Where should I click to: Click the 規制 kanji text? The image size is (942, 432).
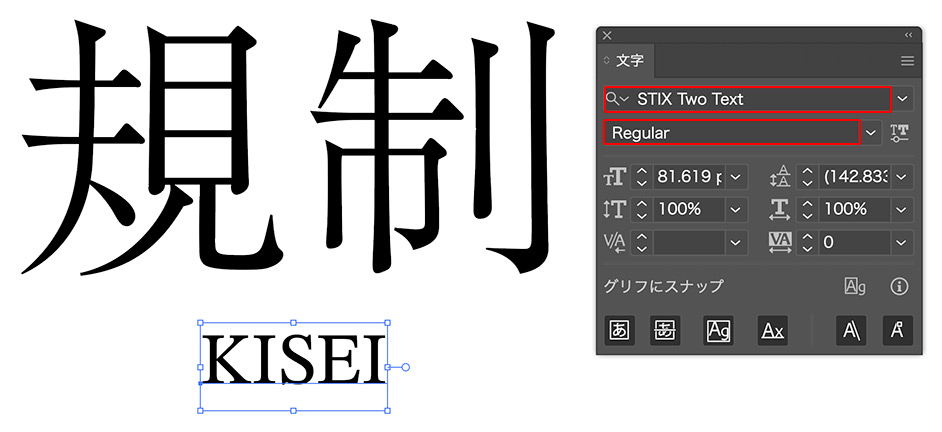[290, 150]
